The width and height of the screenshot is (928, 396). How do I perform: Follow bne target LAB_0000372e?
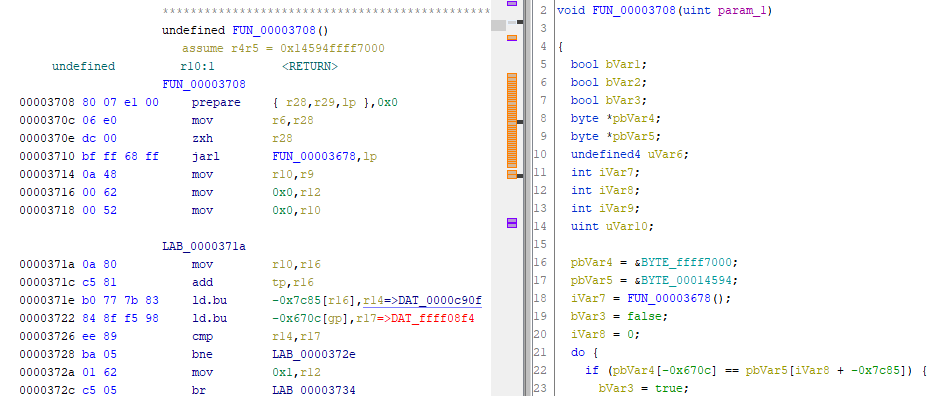(313, 355)
